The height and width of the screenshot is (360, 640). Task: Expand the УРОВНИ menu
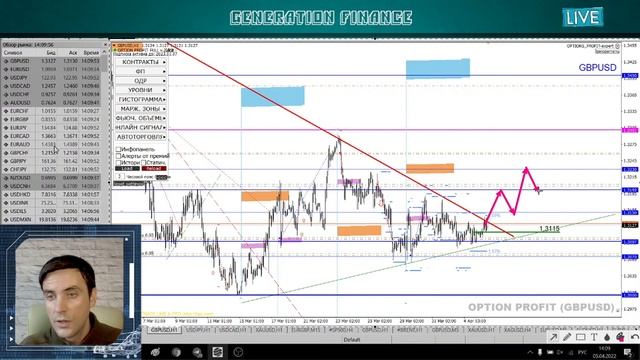pyautogui.click(x=141, y=90)
